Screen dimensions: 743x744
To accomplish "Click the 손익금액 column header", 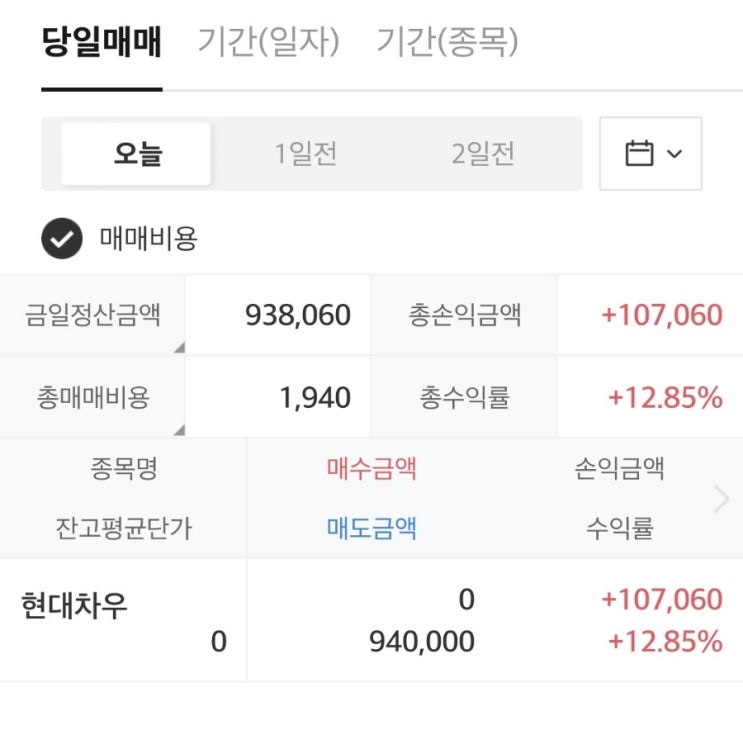I will click(620, 468).
